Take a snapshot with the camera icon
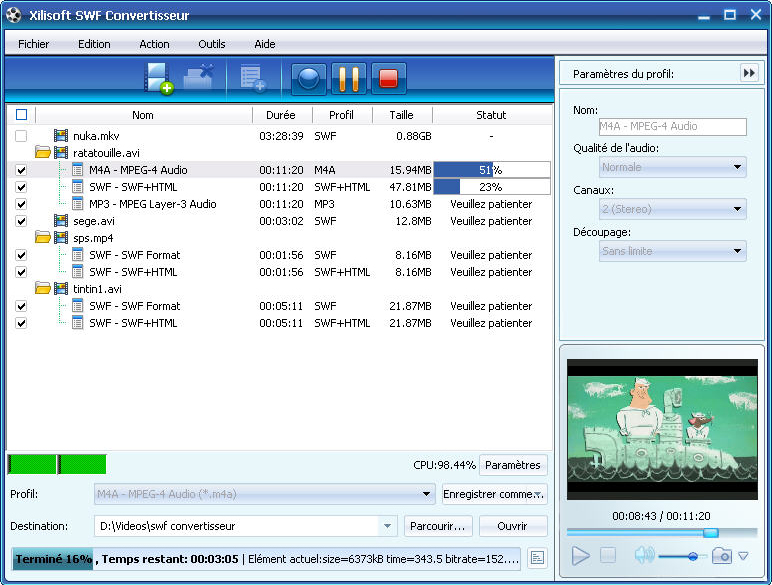This screenshot has height=585, width=772. click(722, 556)
